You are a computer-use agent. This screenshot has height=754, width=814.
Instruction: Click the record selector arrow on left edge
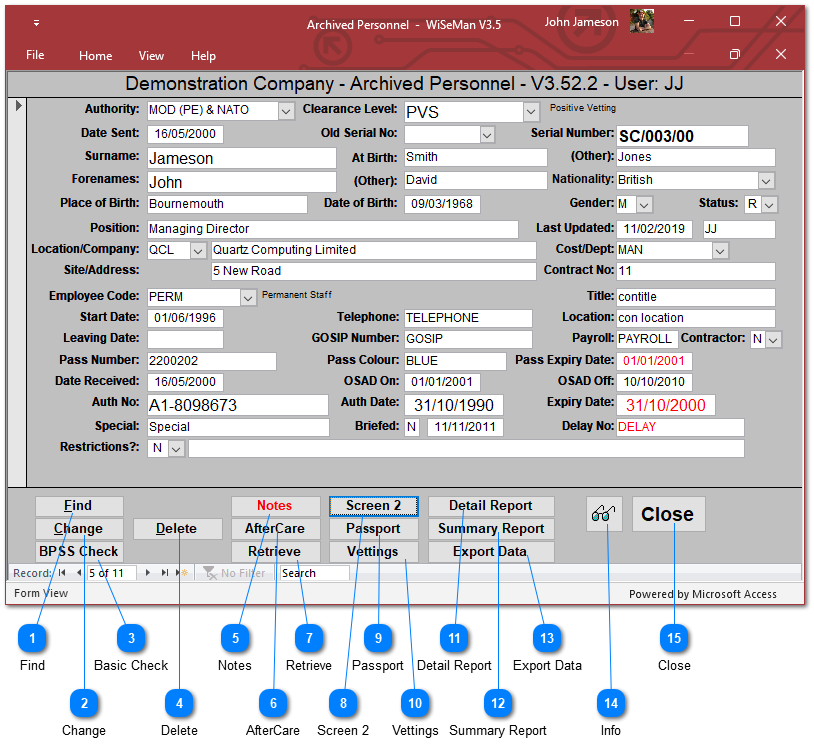(x=20, y=105)
